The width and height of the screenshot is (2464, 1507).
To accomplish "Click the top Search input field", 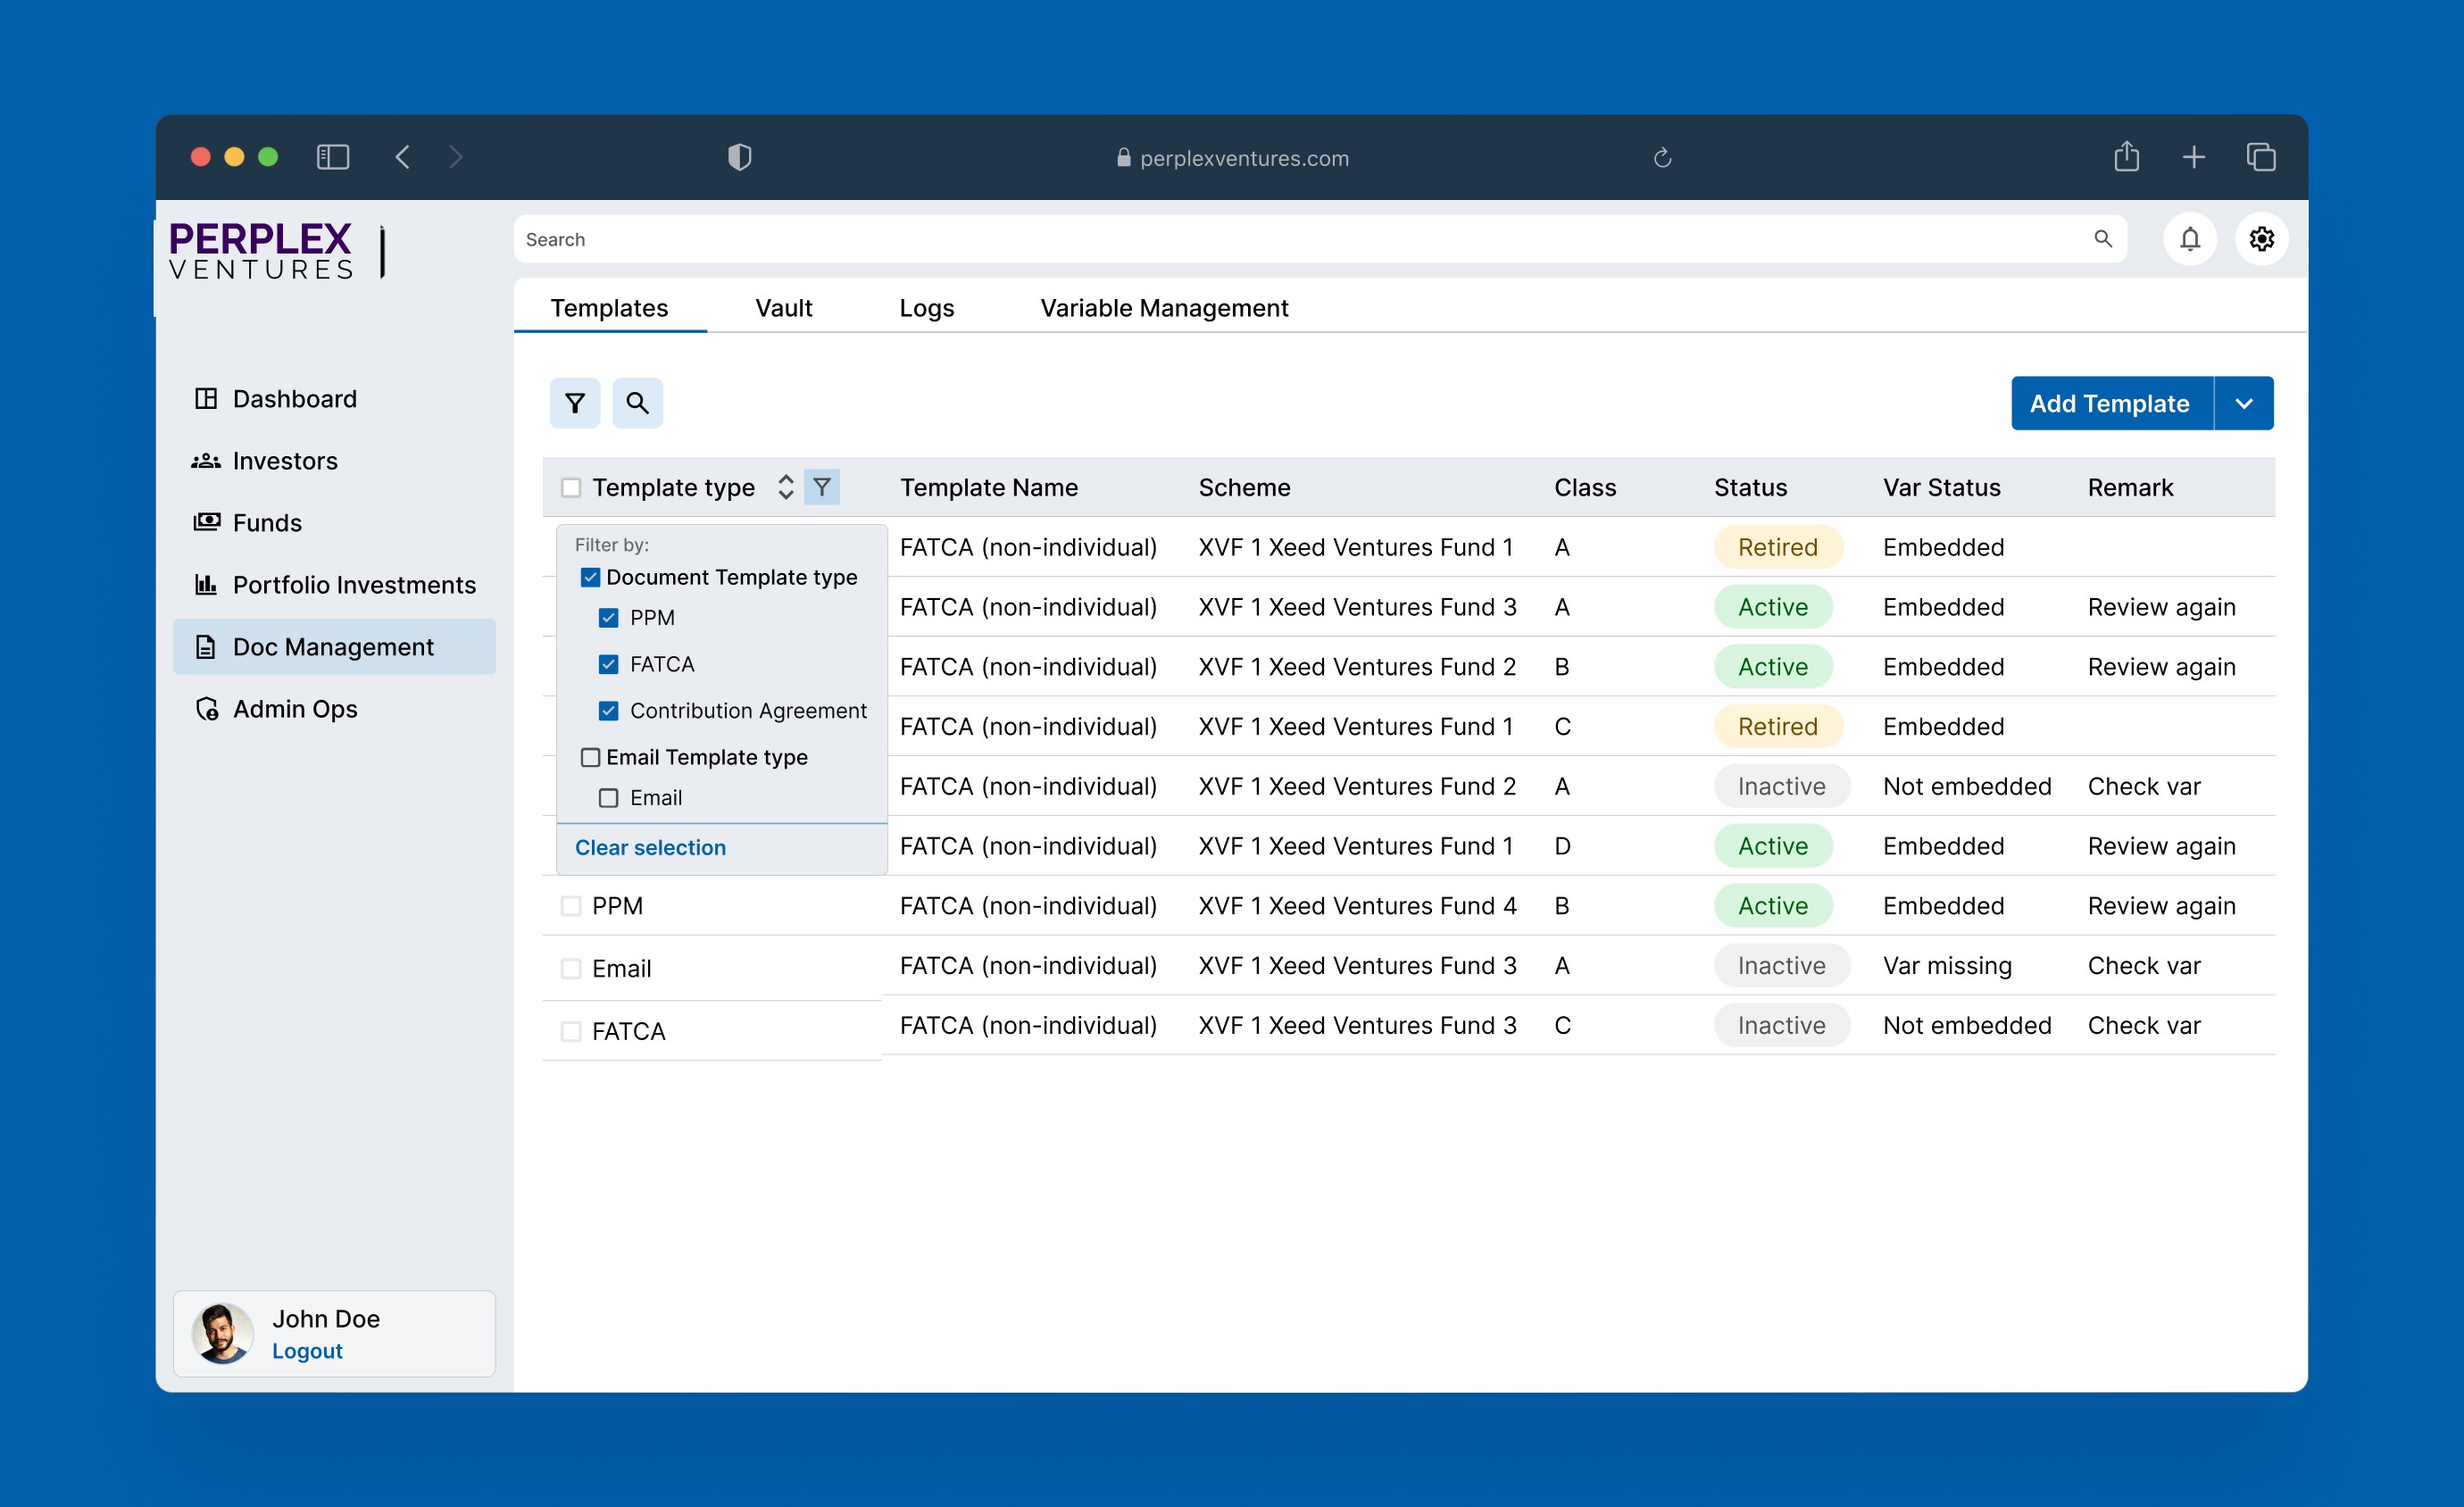I will point(1300,239).
